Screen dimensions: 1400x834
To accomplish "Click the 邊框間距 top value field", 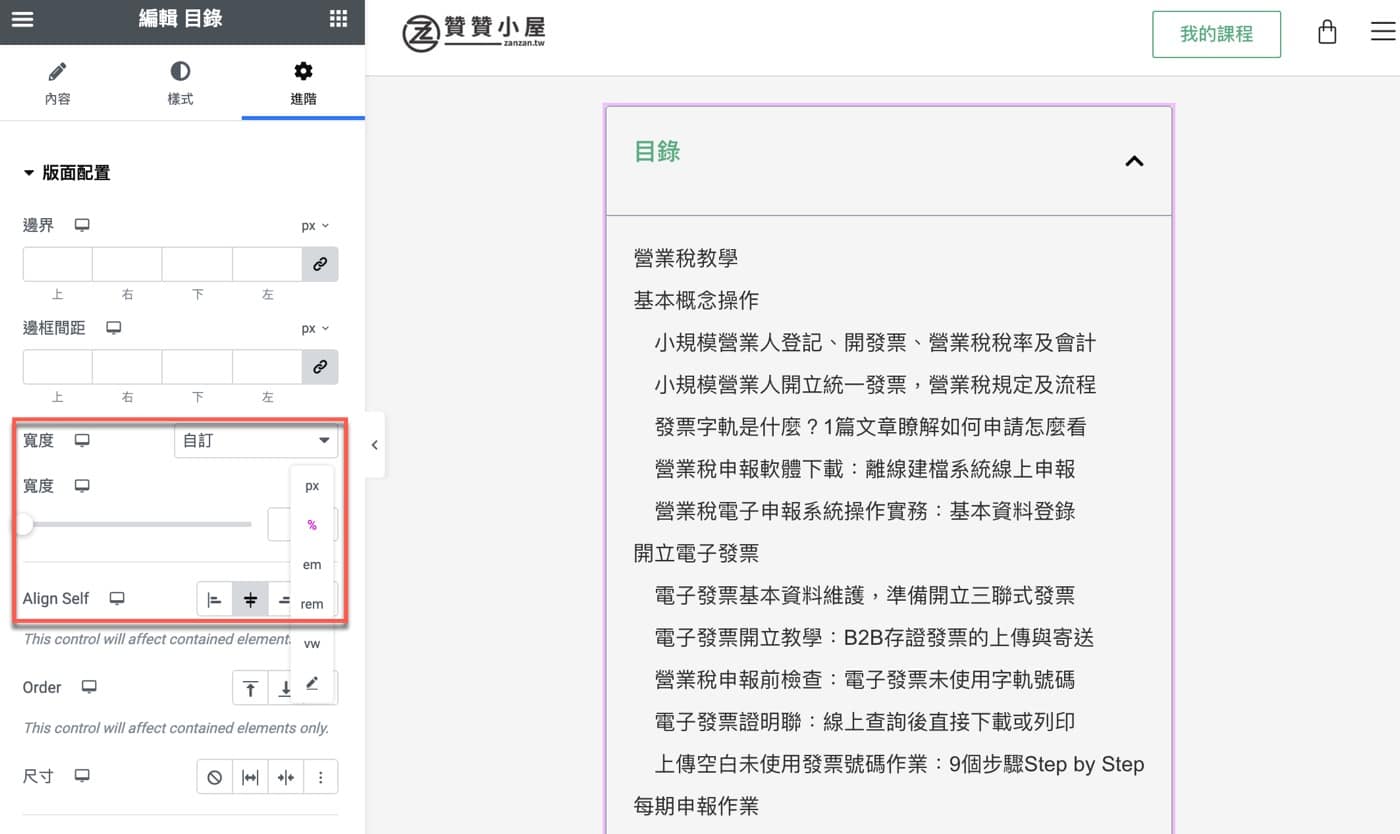I will tap(58, 367).
